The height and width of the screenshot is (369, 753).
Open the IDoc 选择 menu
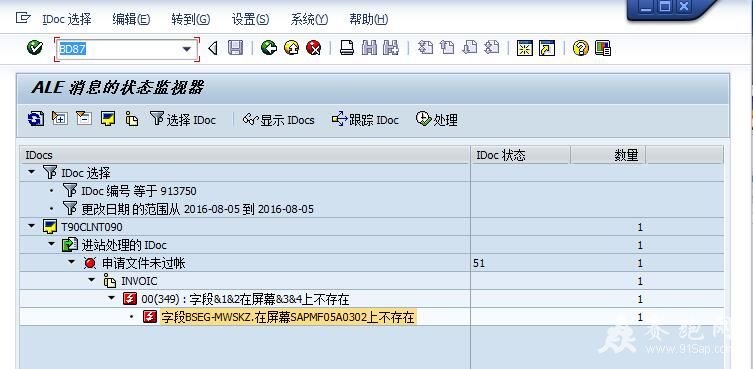coord(67,20)
